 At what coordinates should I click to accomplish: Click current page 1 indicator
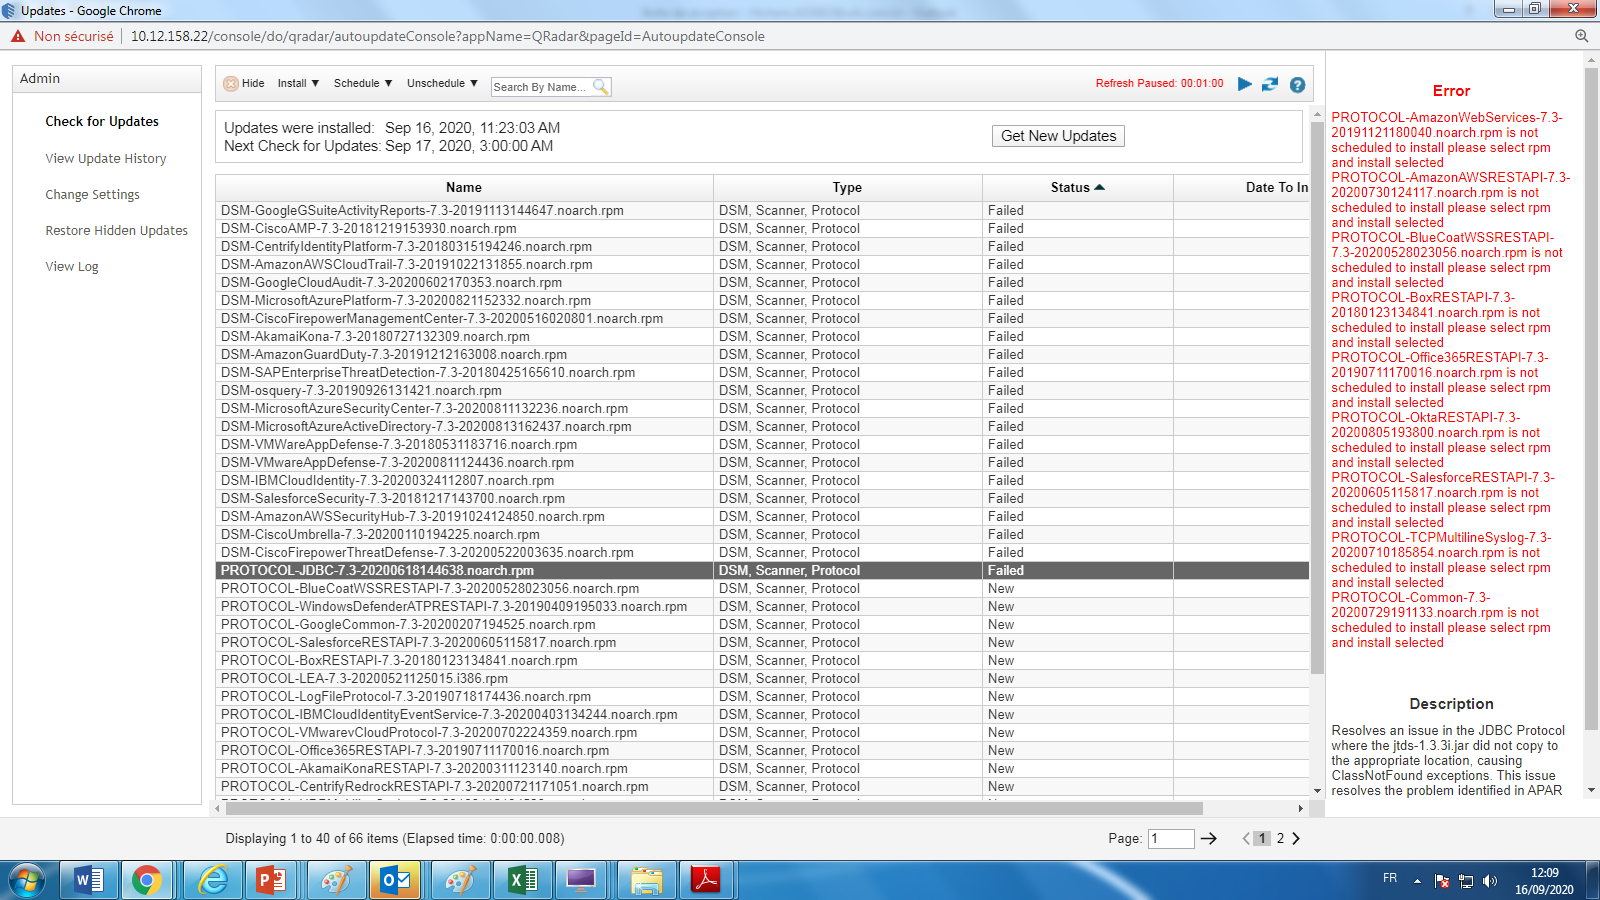1263,839
